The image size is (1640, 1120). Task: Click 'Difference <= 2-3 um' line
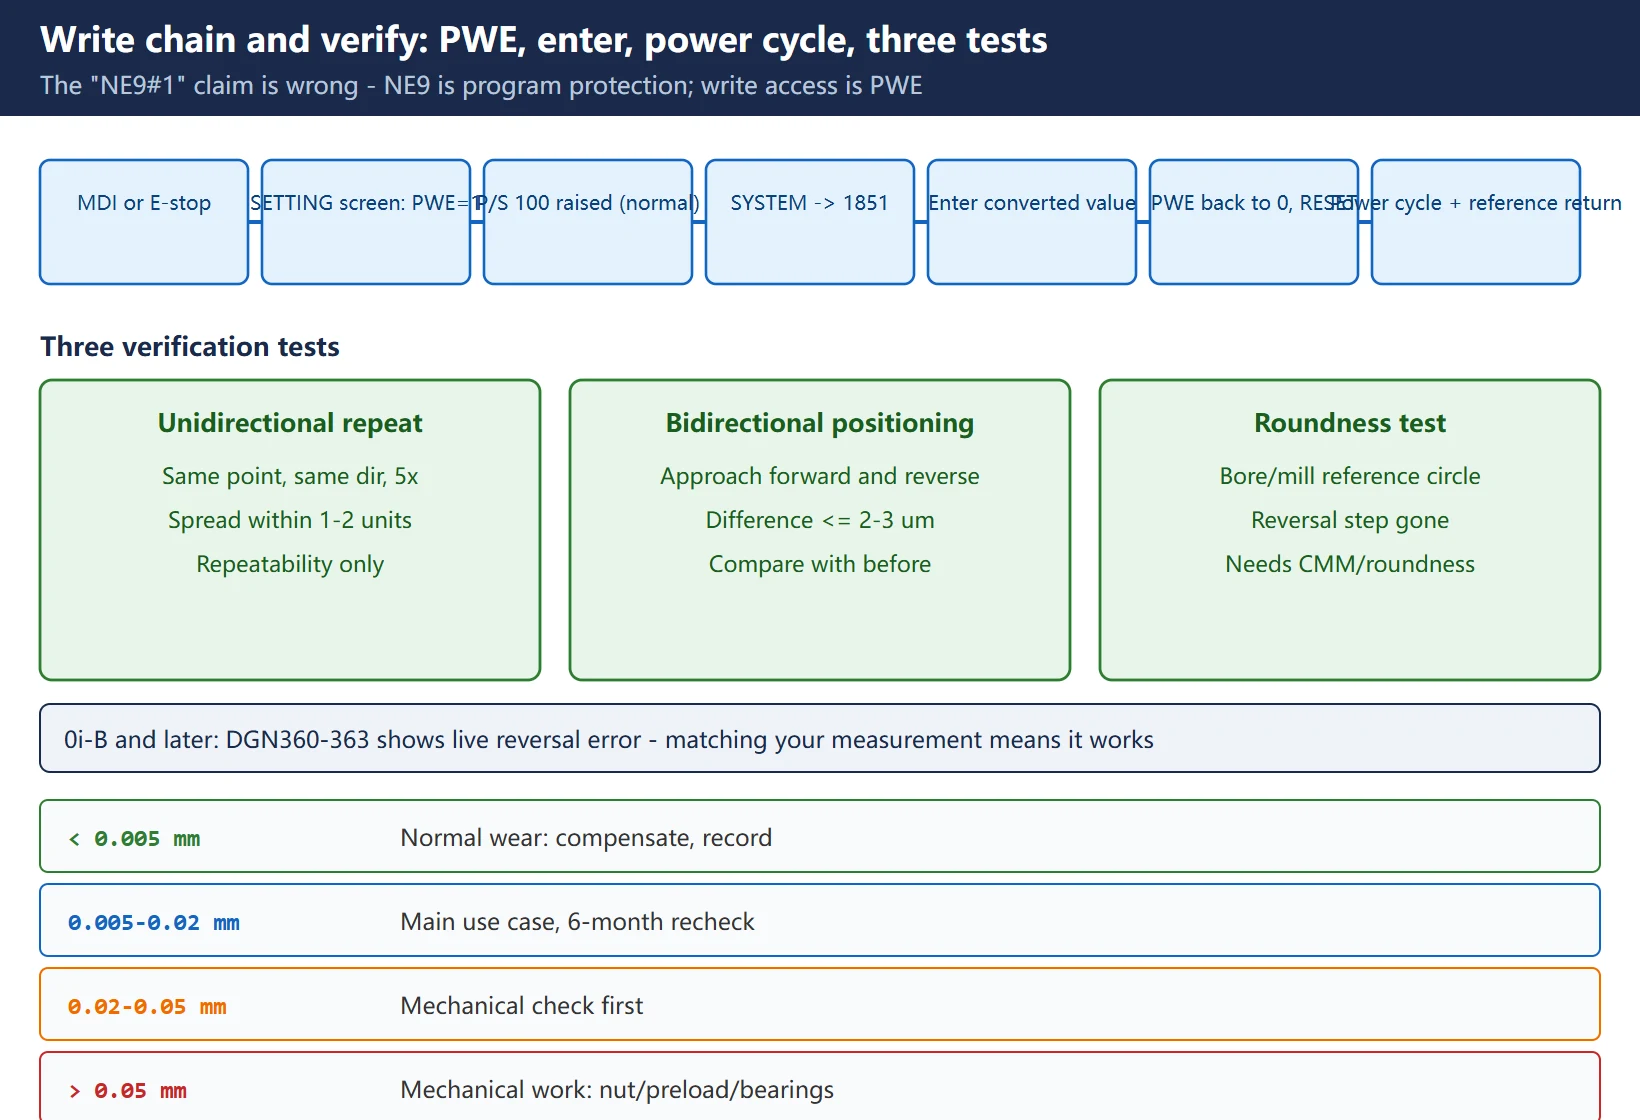pyautogui.click(x=820, y=520)
